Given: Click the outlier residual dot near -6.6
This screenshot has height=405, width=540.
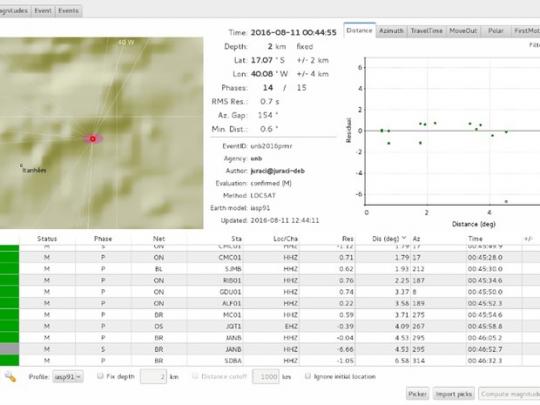Looking at the screenshot, I should [506, 201].
